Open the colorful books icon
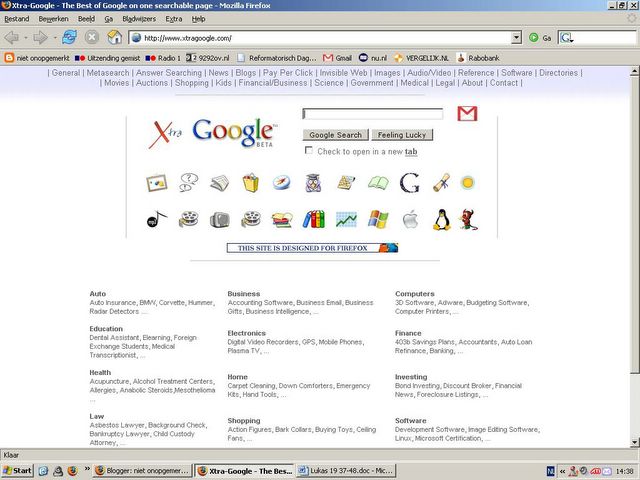This screenshot has width=640, height=480. point(313,219)
